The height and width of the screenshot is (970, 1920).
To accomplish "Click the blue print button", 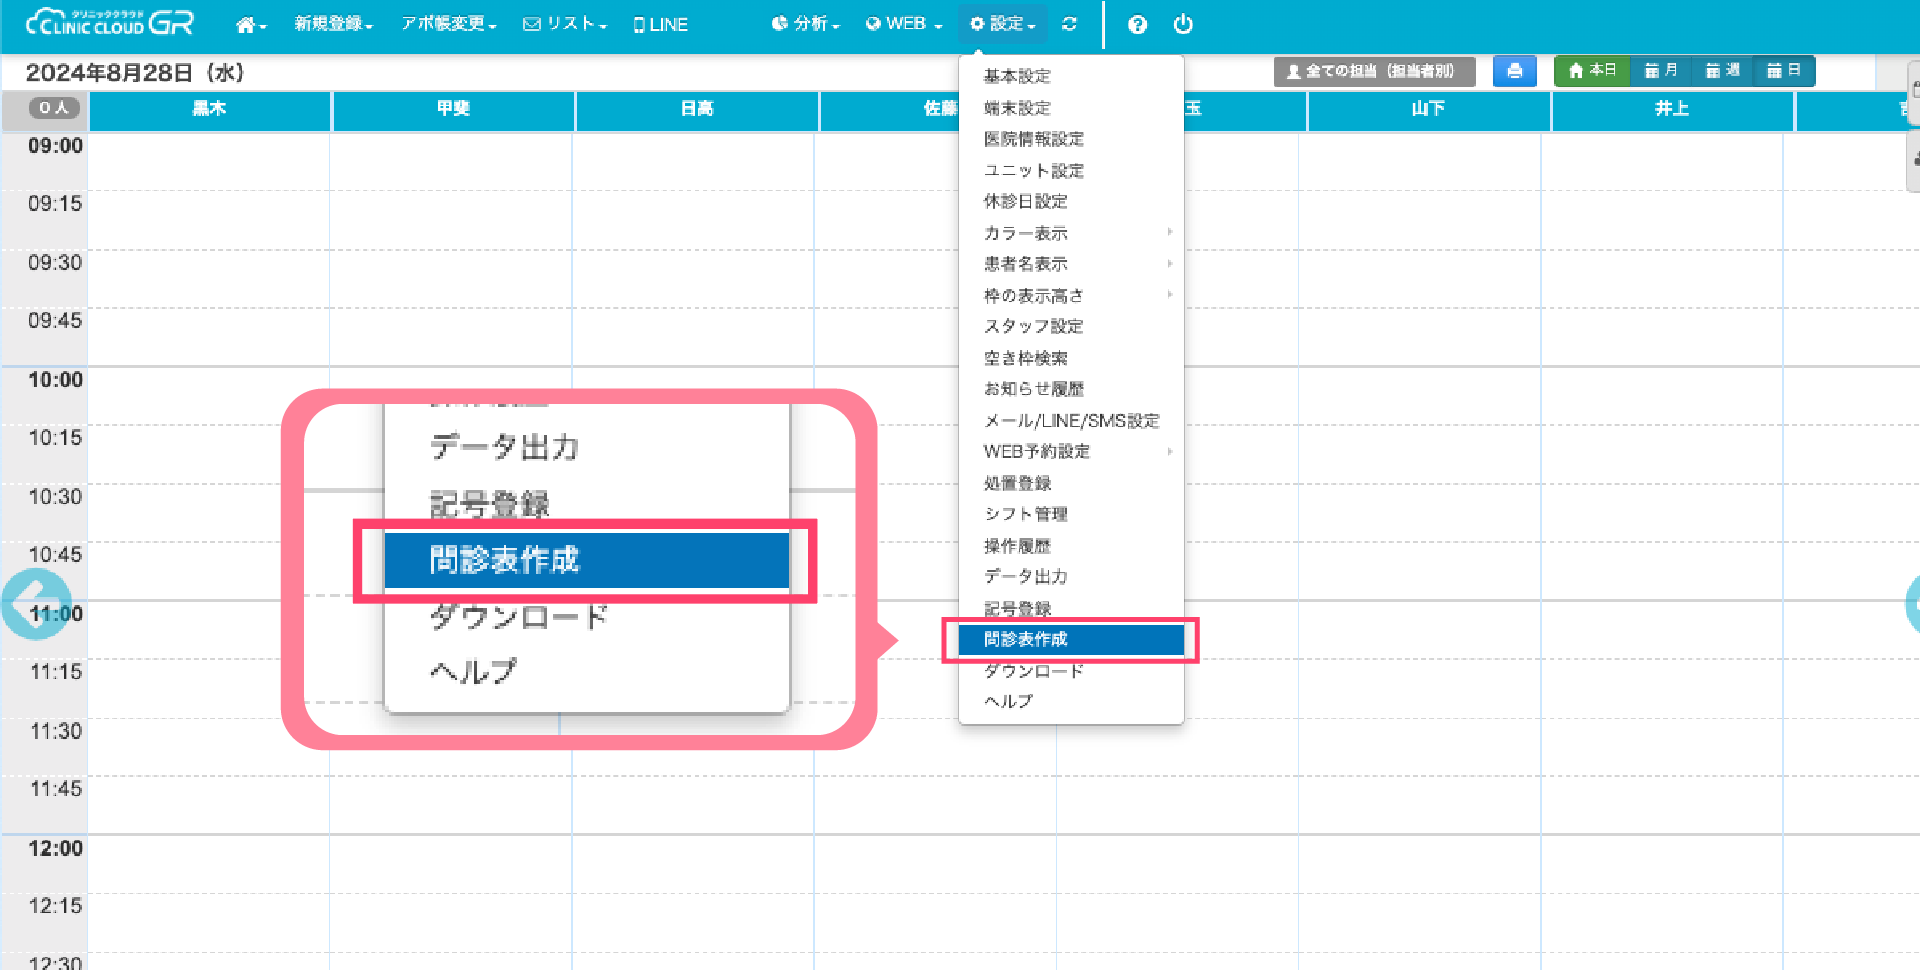I will [1514, 71].
